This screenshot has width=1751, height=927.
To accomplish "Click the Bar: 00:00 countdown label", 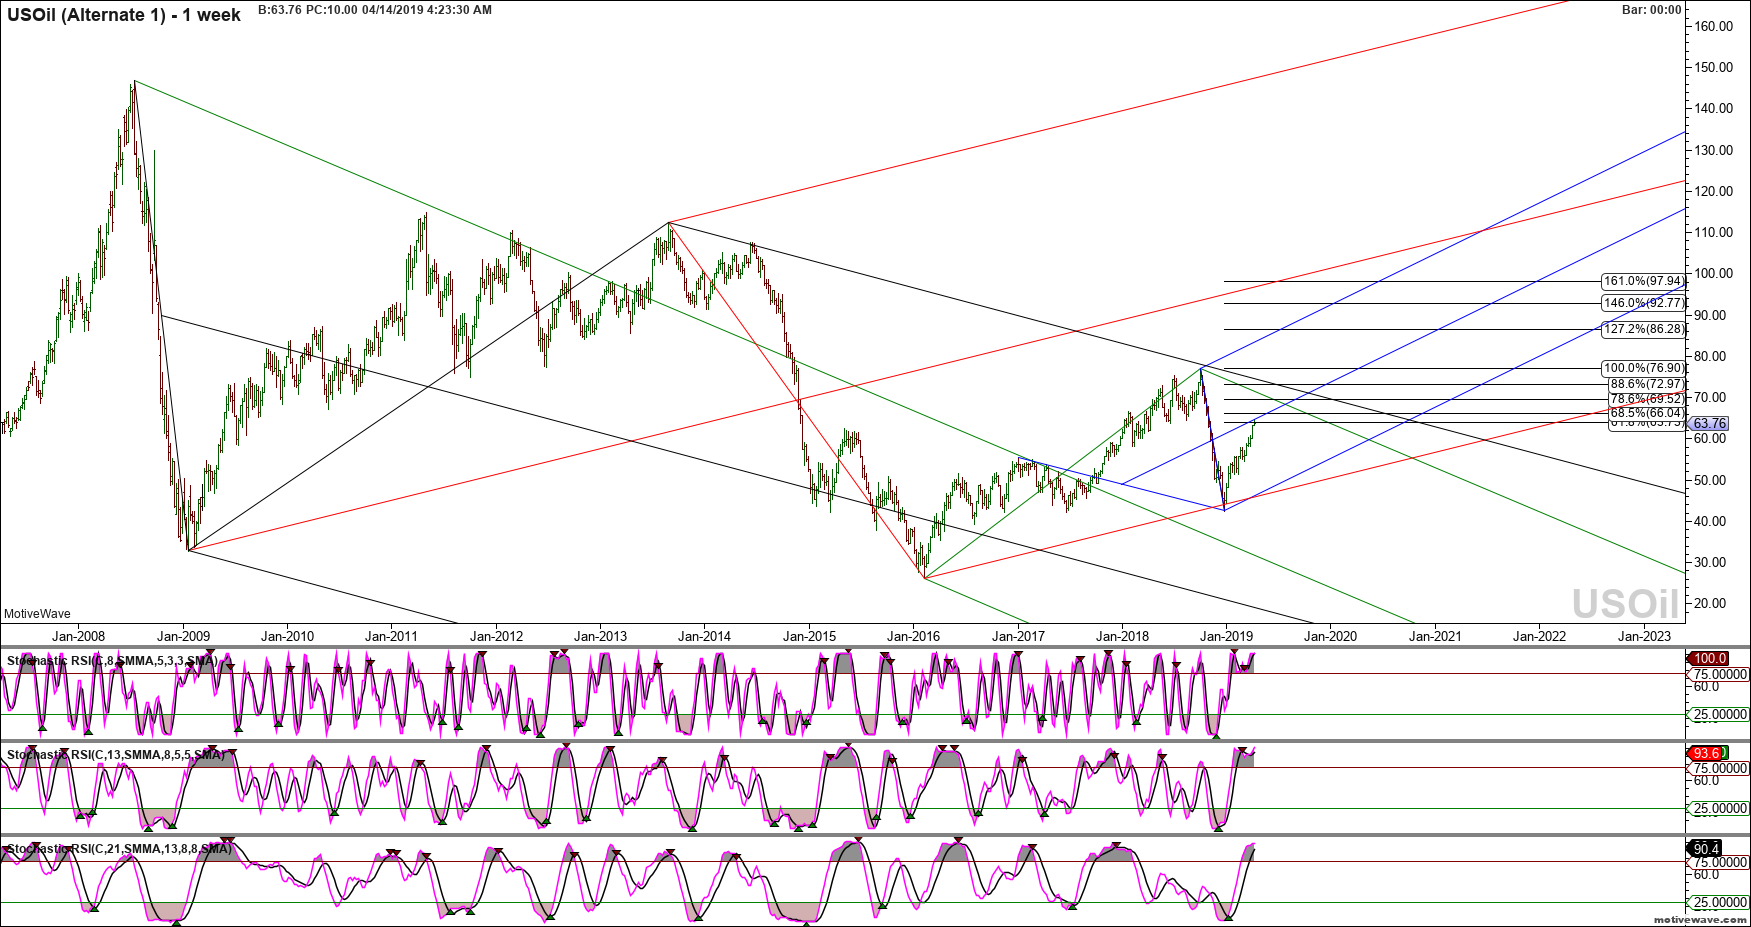I will [x=1652, y=10].
